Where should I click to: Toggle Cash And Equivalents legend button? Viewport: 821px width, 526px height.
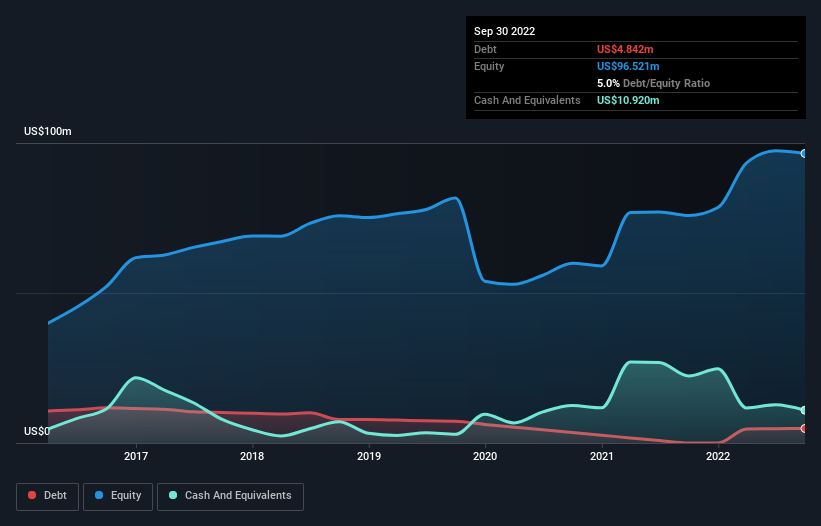(230, 496)
